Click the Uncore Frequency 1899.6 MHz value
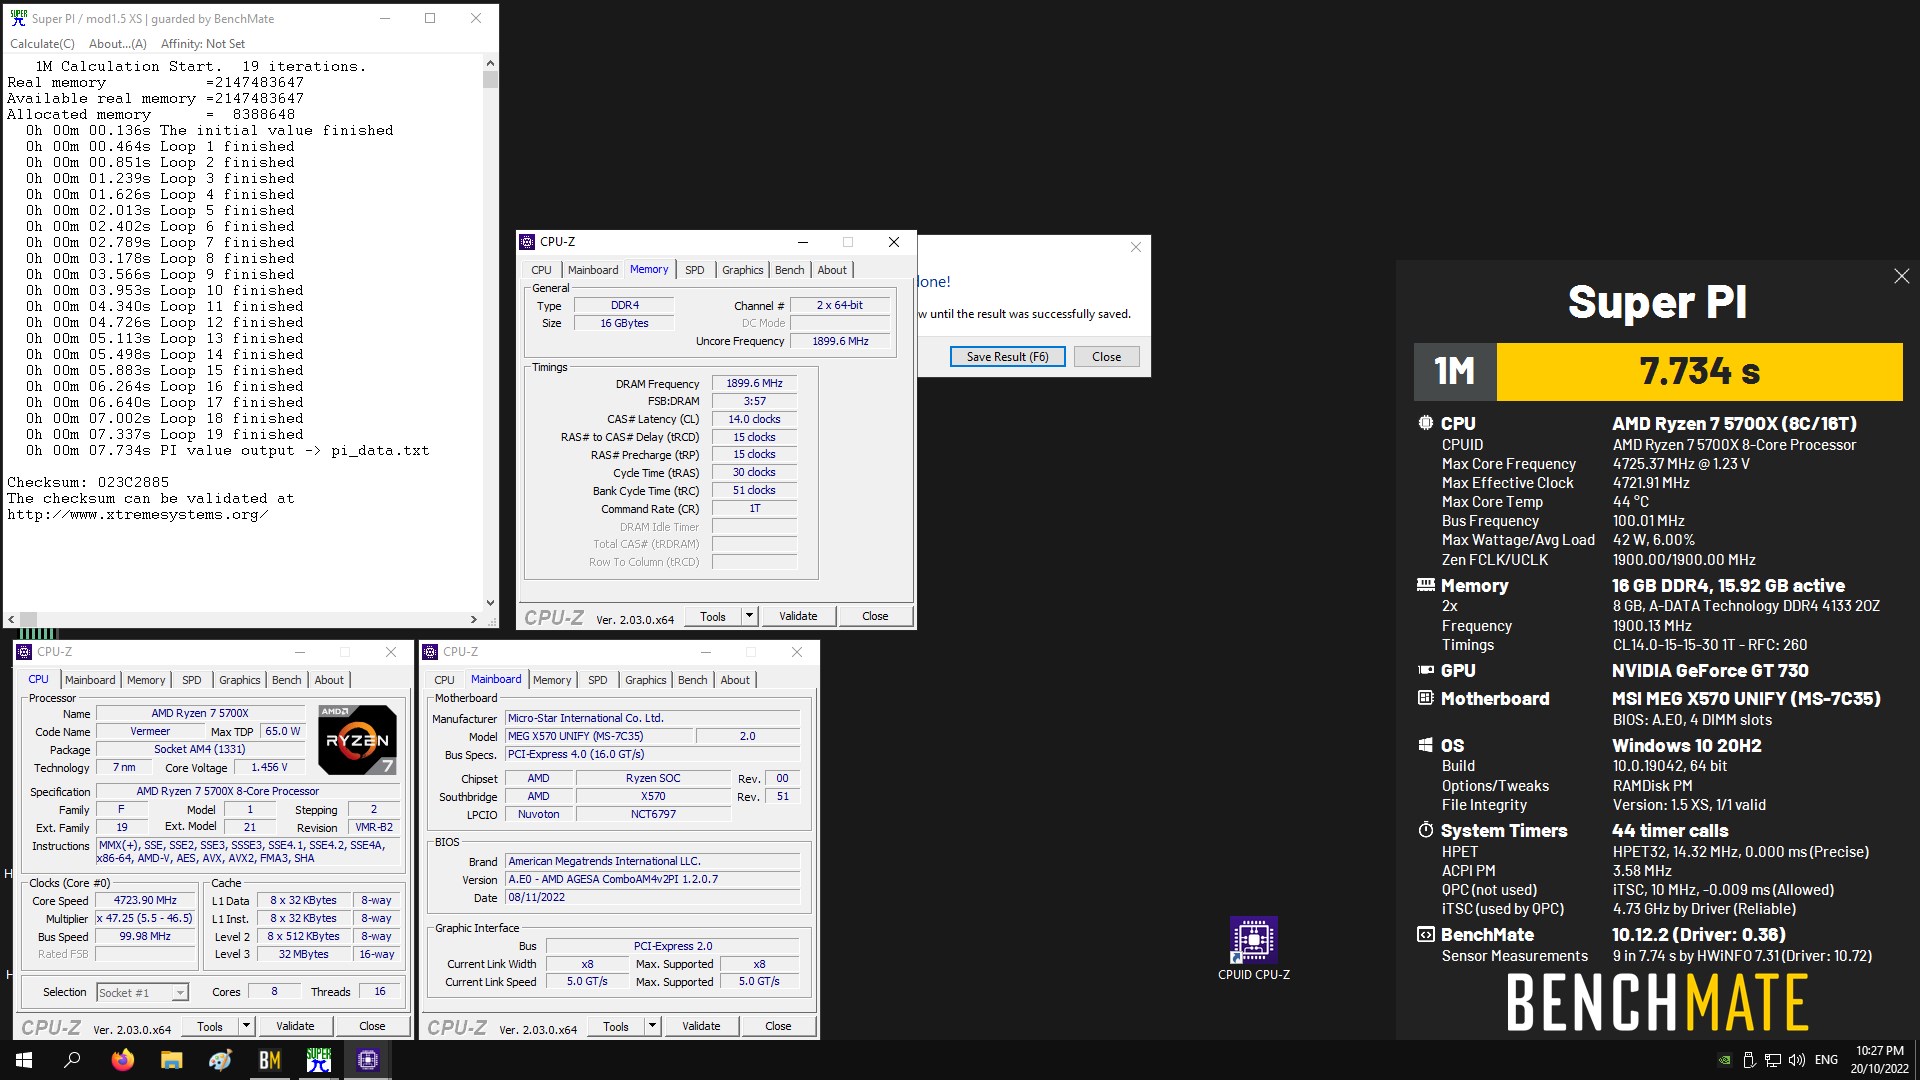 840,341
